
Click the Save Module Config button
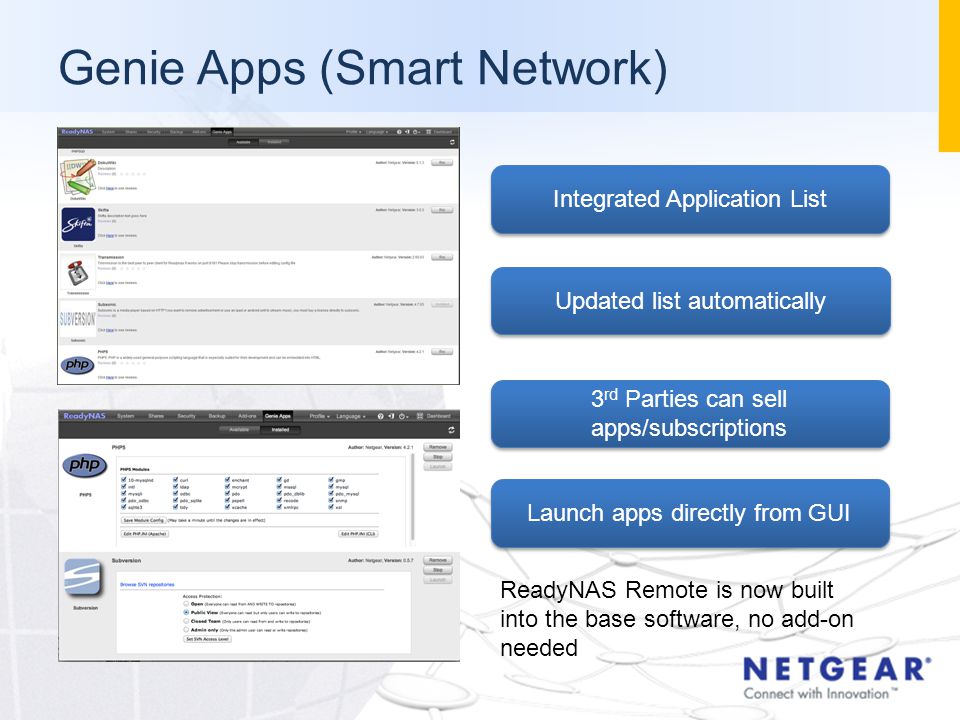pyautogui.click(x=143, y=520)
